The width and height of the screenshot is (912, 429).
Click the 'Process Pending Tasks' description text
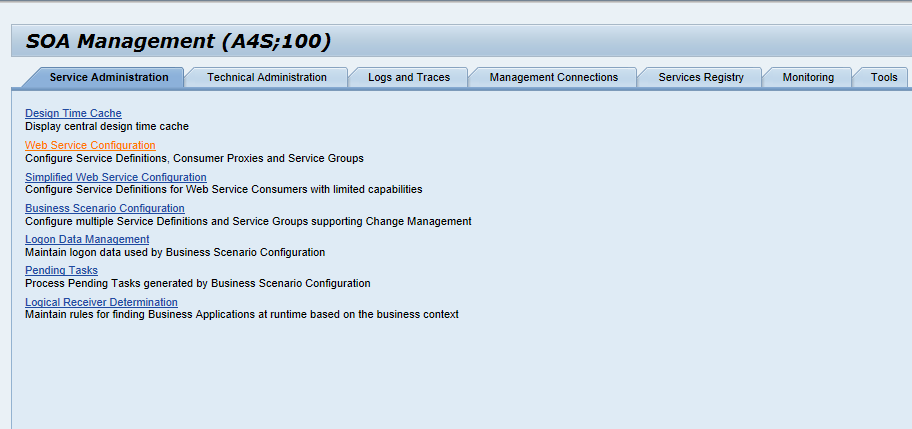tap(197, 283)
